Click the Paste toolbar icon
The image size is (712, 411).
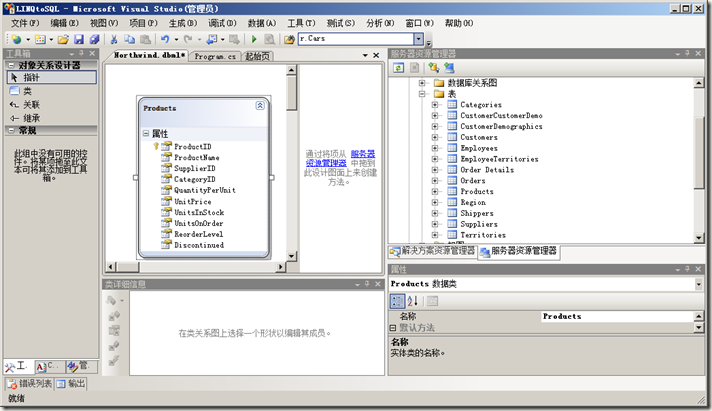coord(145,40)
